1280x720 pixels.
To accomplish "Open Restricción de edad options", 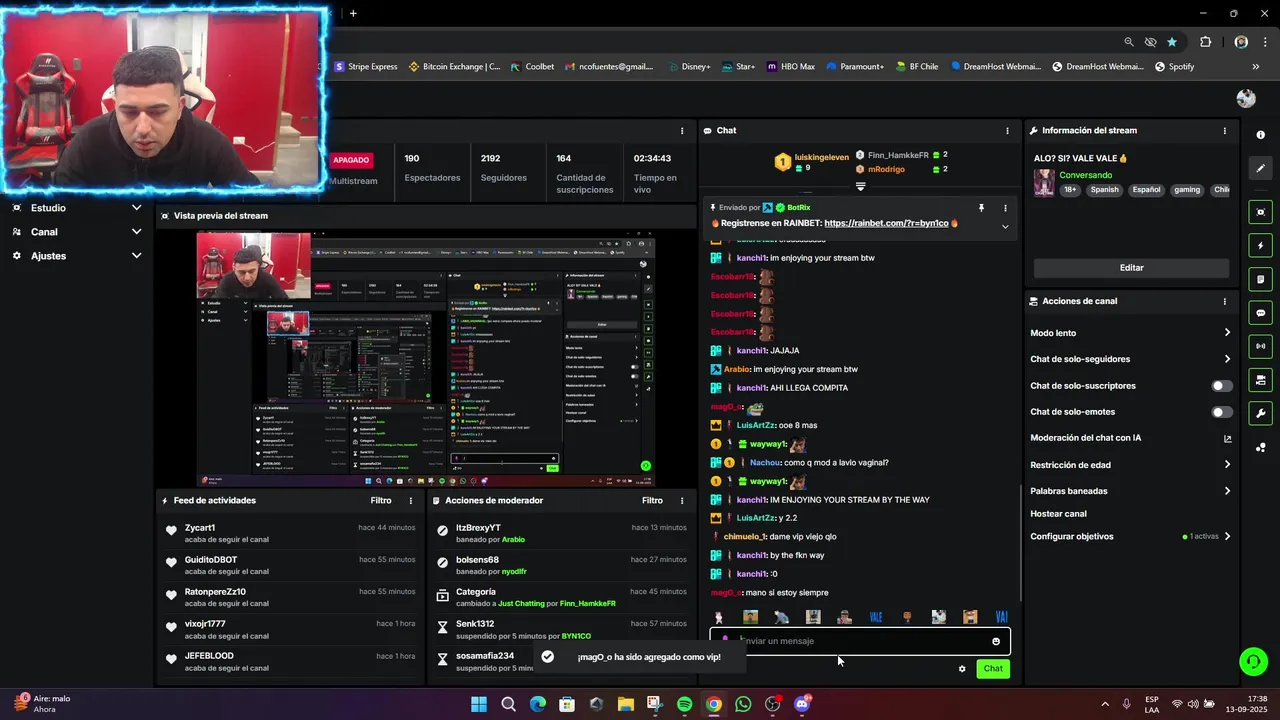I will coord(1131,465).
